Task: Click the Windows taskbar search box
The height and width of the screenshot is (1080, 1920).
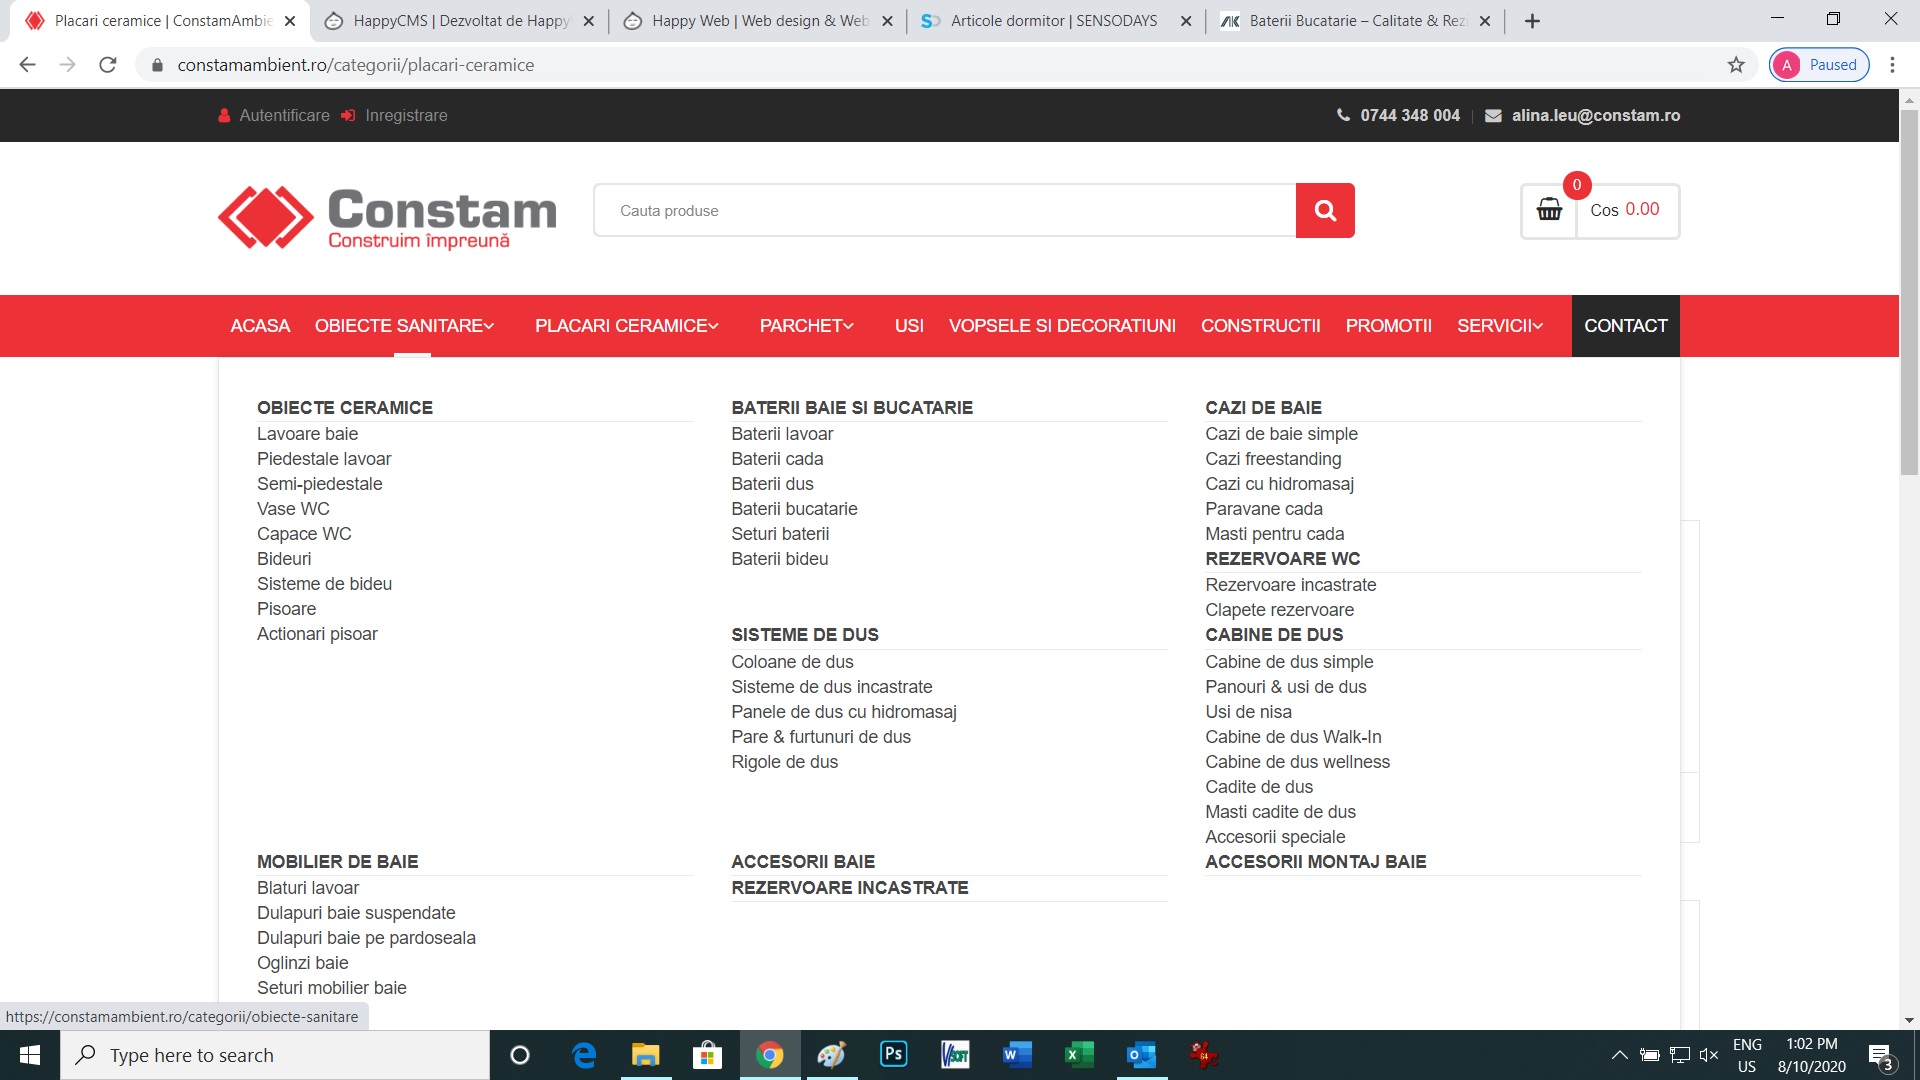Action: (275, 1055)
